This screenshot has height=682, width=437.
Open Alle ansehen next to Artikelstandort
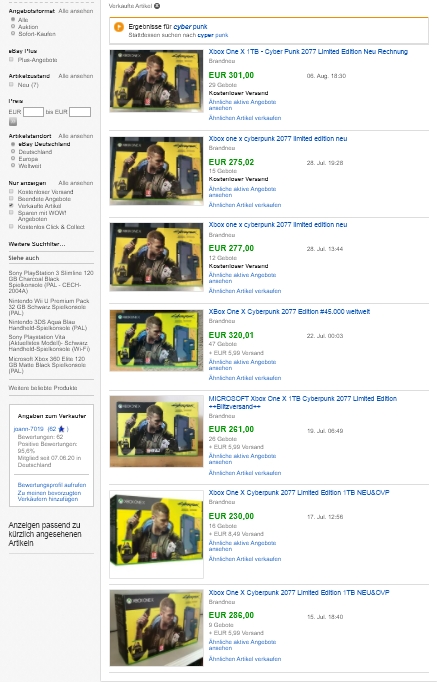tap(76, 136)
